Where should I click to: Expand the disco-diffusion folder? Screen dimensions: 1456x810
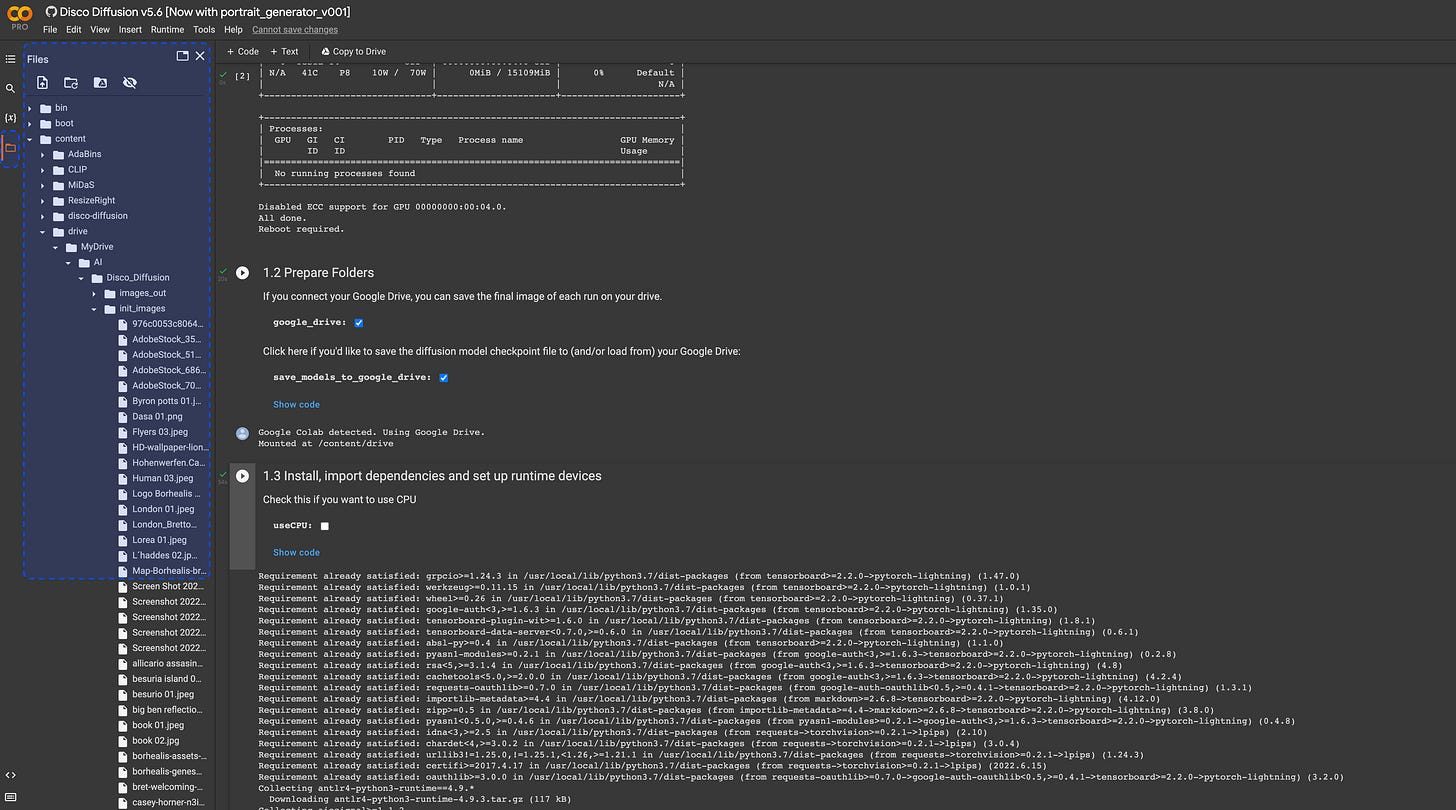[x=43, y=216]
